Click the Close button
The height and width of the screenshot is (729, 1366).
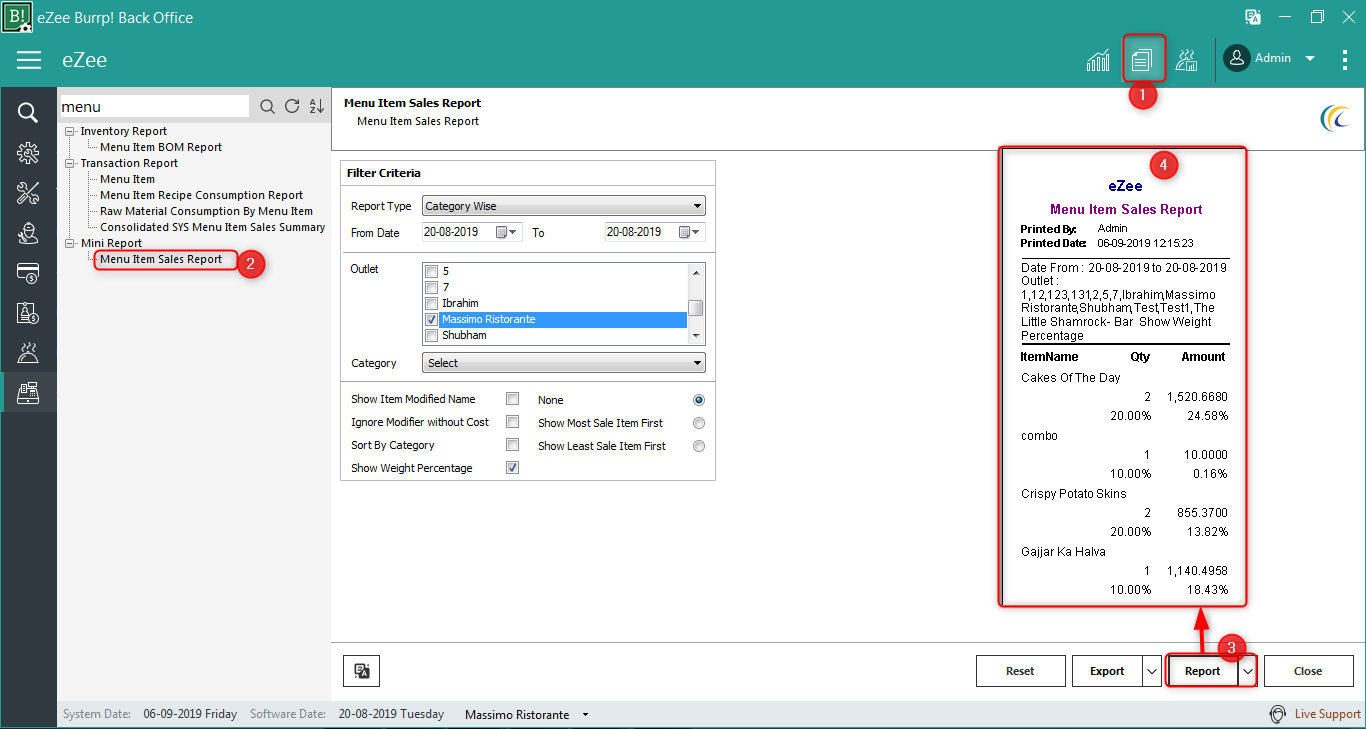coord(1308,671)
